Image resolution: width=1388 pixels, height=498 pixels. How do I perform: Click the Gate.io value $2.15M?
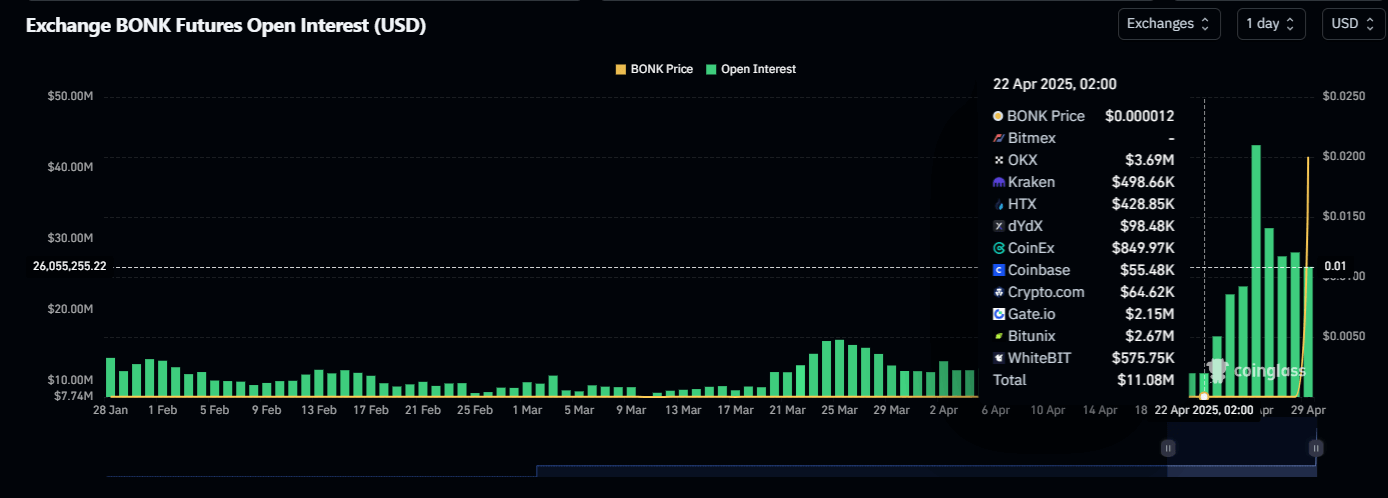(x=1150, y=314)
